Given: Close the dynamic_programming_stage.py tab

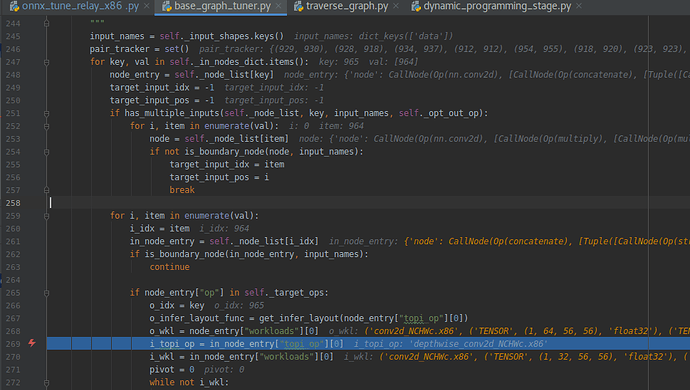Looking at the screenshot, I should pyautogui.click(x=579, y=6).
